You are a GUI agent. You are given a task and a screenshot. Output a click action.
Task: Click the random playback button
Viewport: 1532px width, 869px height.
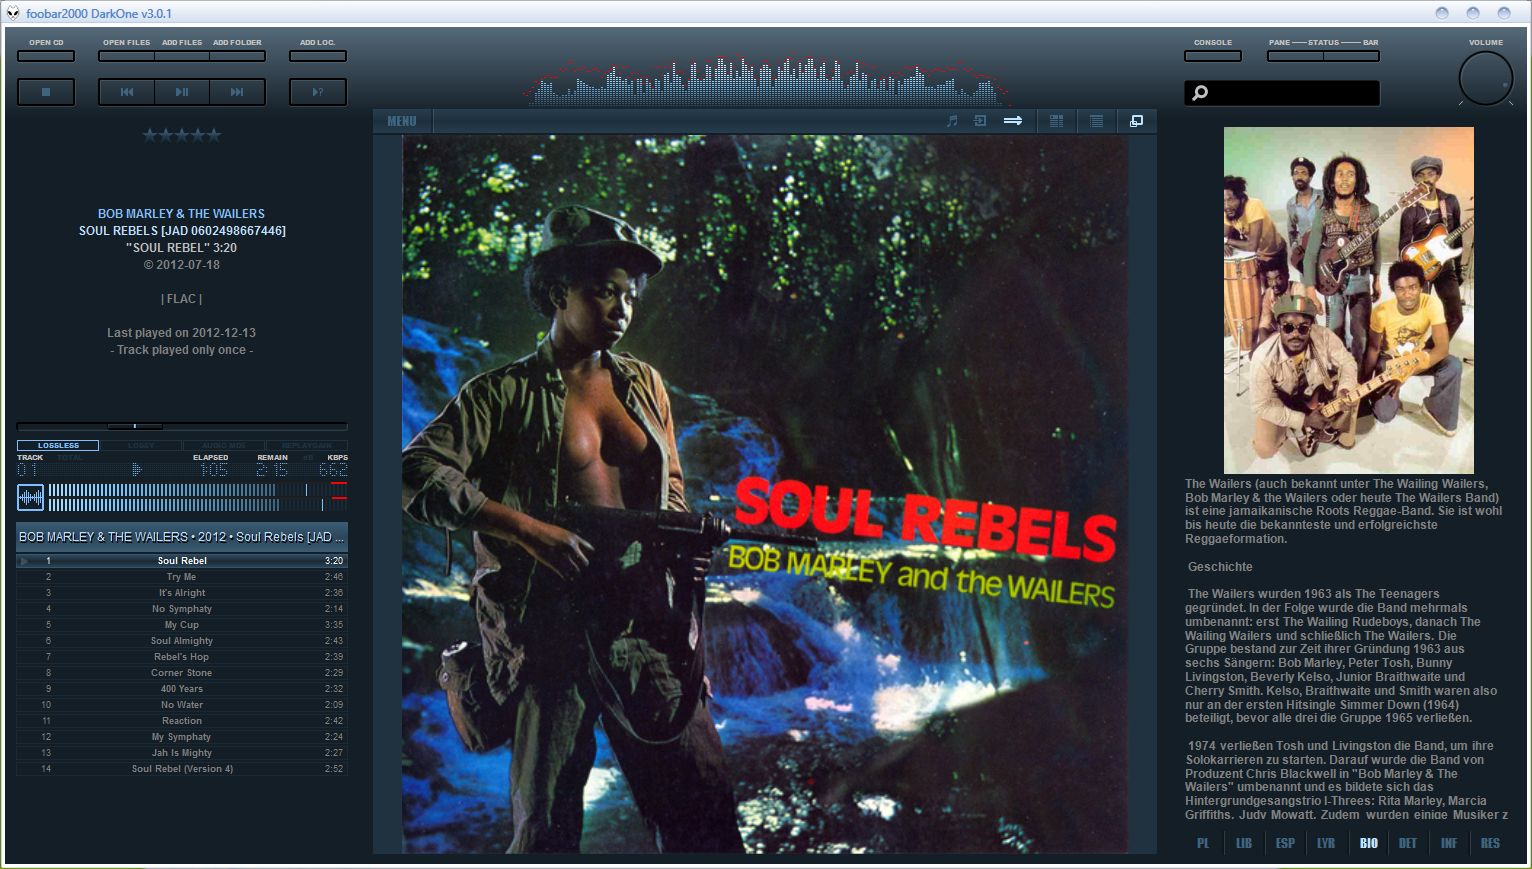[318, 92]
